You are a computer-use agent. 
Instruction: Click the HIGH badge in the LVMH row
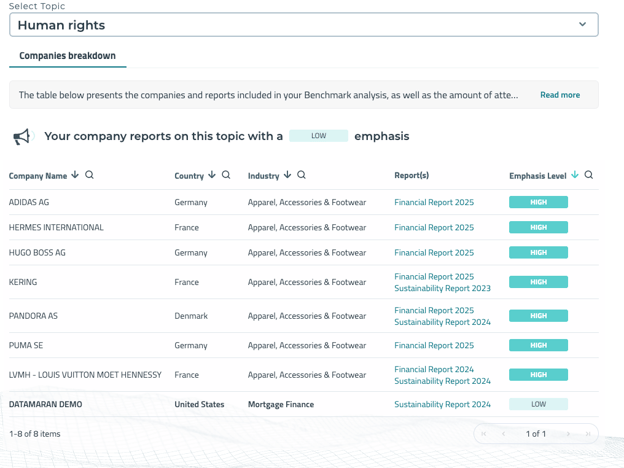coord(538,374)
